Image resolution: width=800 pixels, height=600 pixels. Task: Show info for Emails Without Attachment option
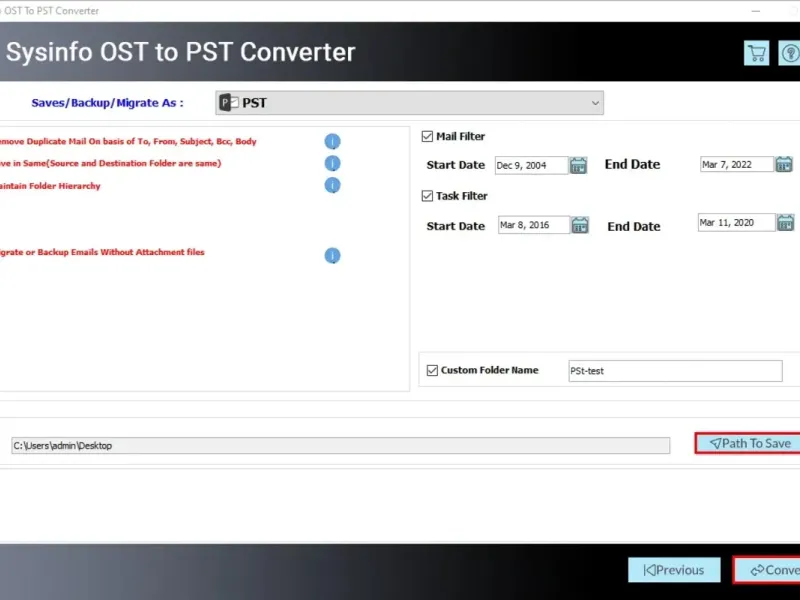[332, 256]
